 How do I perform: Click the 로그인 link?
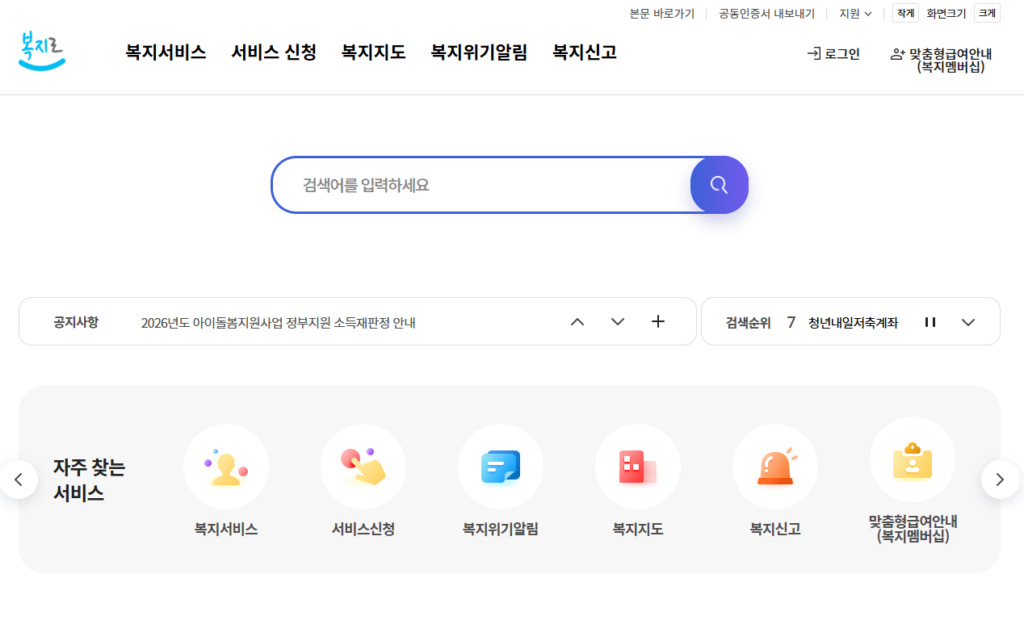coord(833,54)
